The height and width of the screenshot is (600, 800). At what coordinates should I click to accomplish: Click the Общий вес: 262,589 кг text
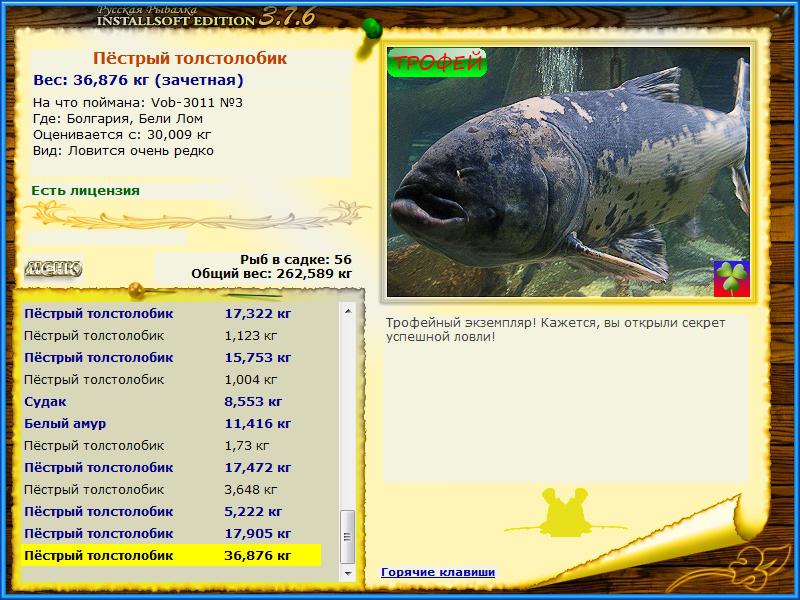coord(271,273)
